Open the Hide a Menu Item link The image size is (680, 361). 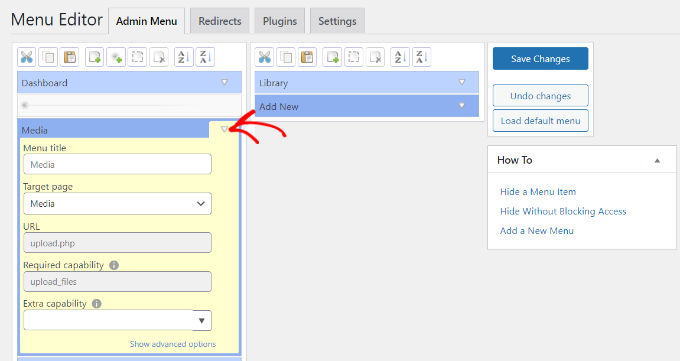(x=538, y=192)
